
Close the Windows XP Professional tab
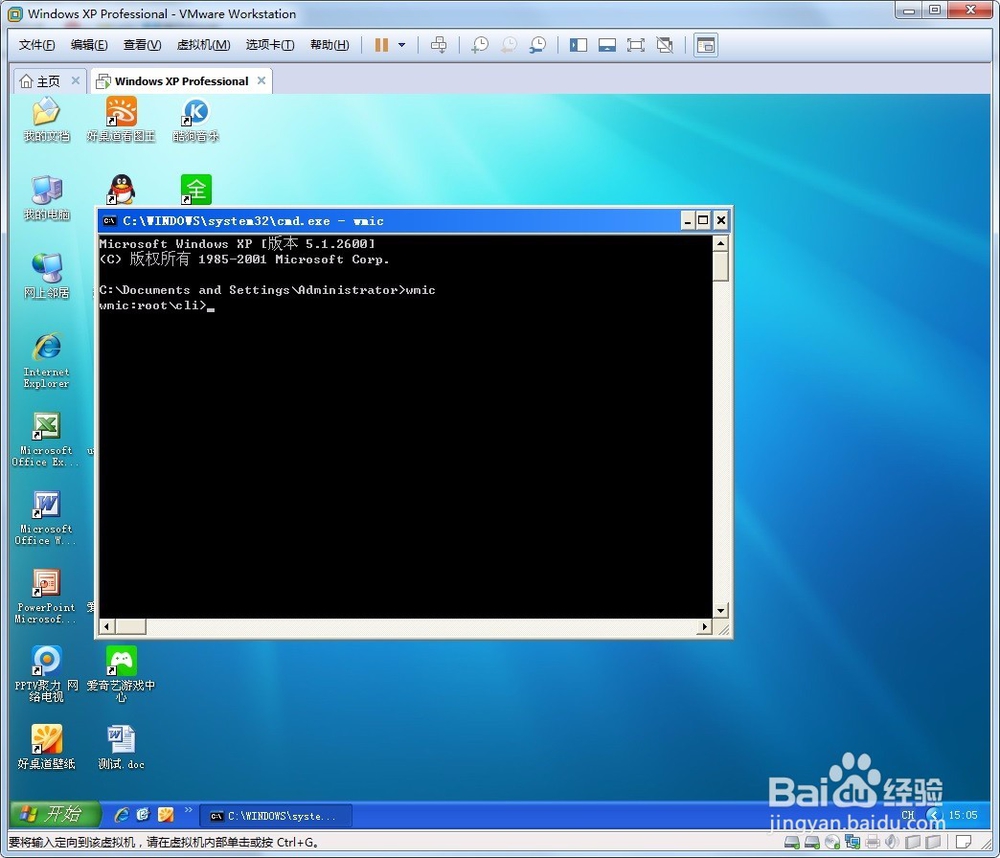click(x=261, y=80)
